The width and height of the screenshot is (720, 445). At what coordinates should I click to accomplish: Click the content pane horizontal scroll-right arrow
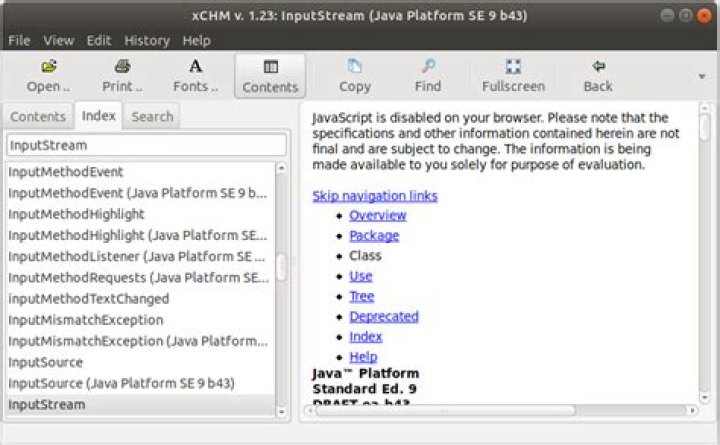(692, 410)
